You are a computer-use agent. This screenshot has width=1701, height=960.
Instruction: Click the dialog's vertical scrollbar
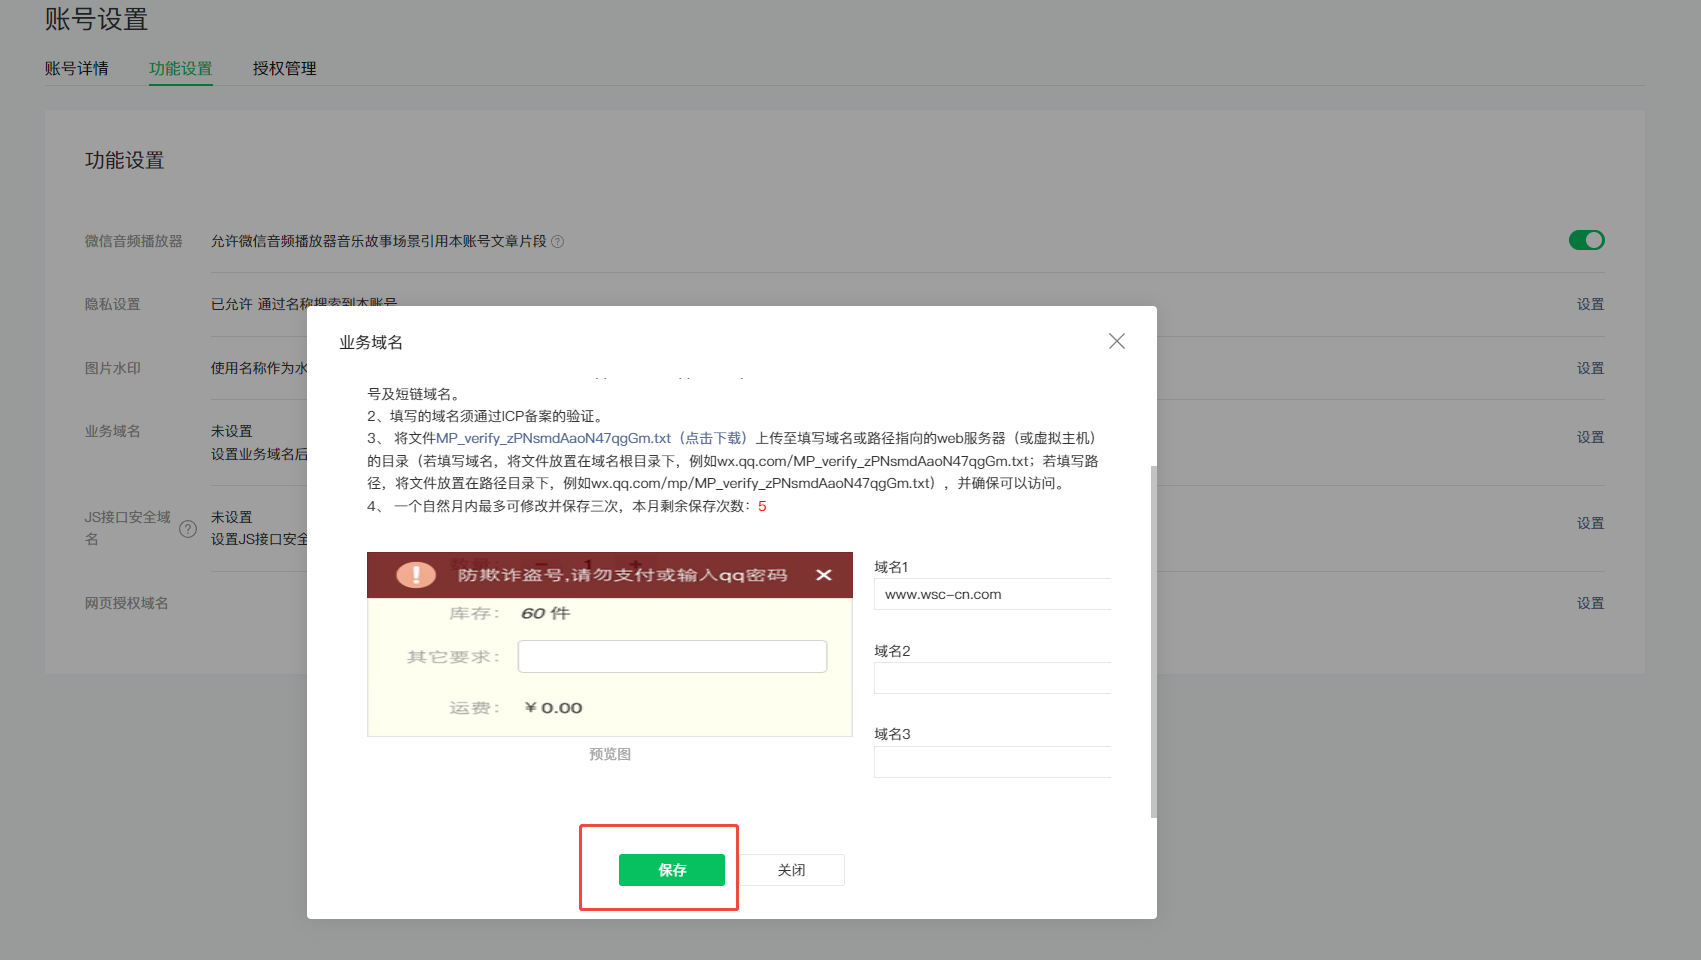coord(1153,640)
